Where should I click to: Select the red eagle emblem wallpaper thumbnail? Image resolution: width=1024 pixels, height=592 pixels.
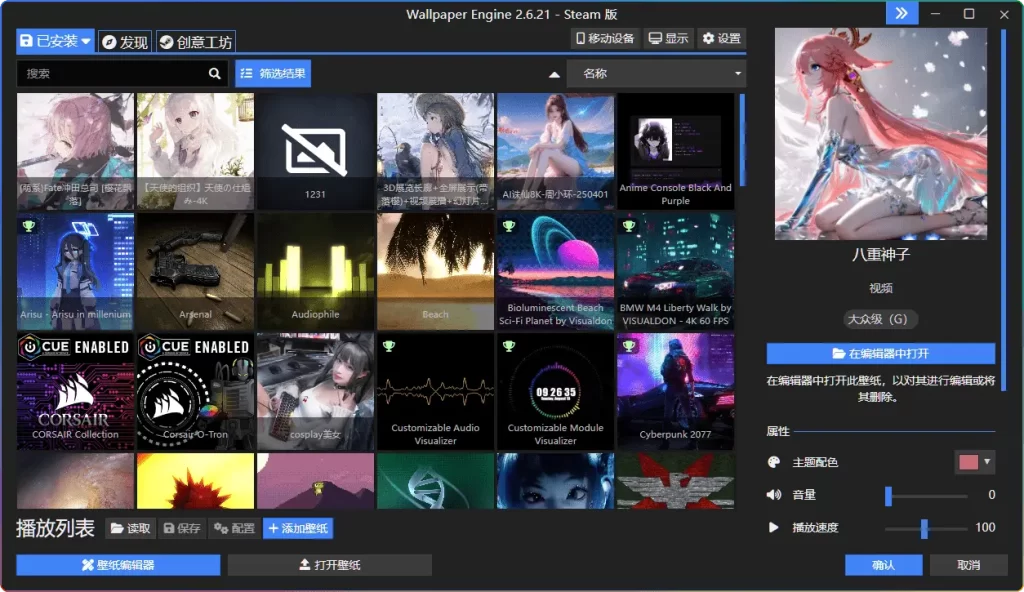[x=675, y=481]
